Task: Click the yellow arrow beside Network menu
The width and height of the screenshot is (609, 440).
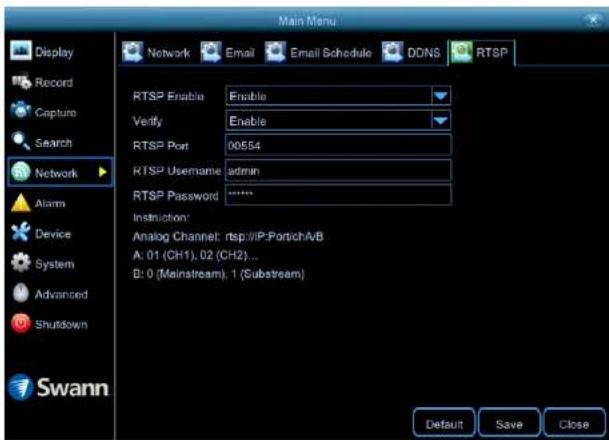Action: pyautogui.click(x=102, y=172)
